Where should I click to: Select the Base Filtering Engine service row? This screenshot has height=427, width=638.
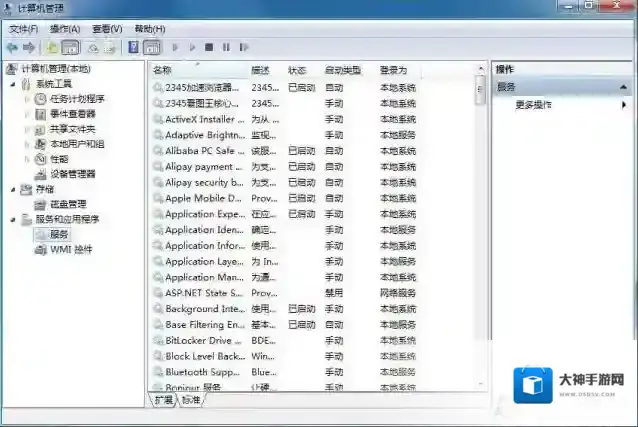click(285, 325)
